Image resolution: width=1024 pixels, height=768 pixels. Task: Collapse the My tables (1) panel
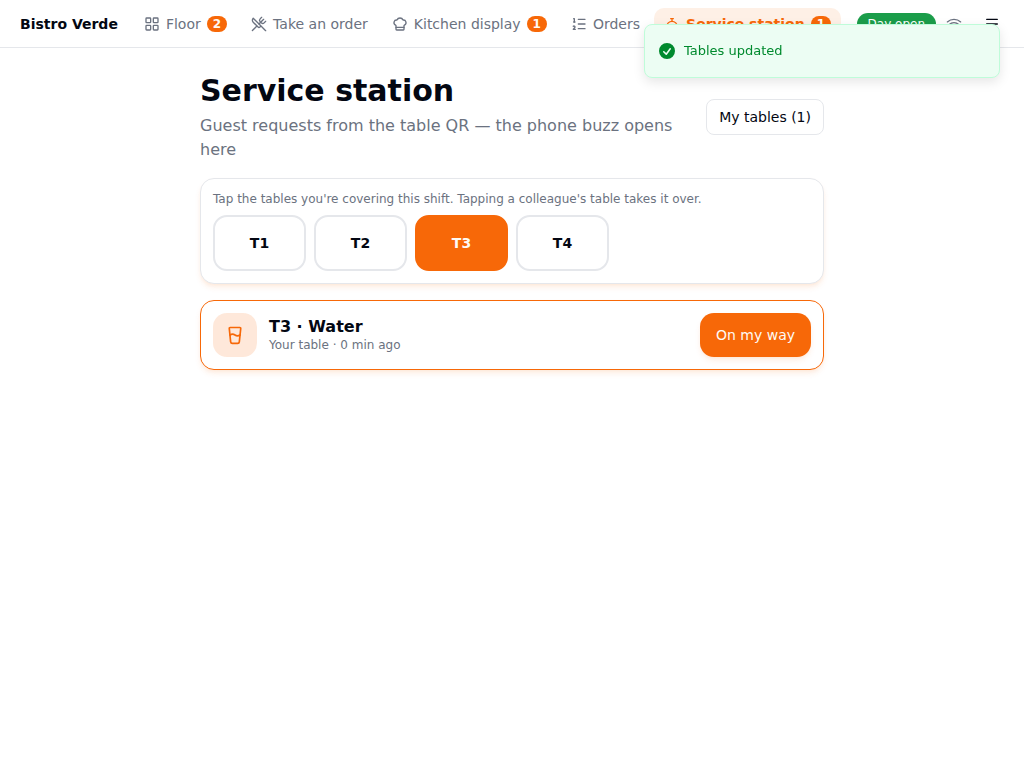[765, 117]
